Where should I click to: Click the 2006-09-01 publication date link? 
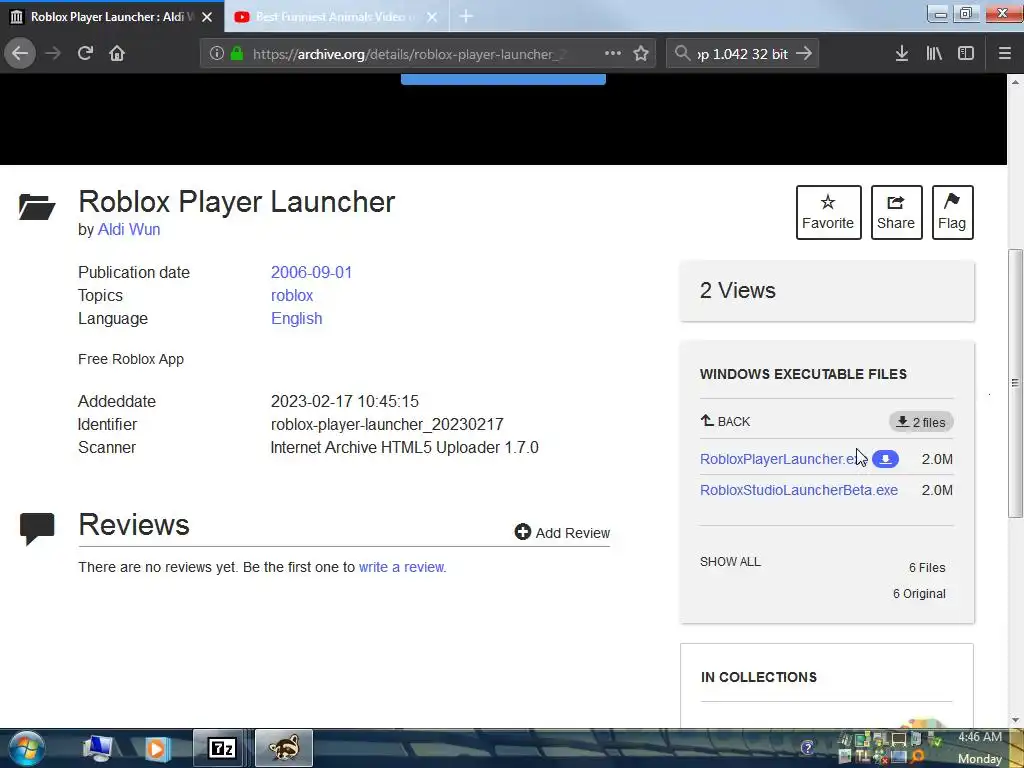pyautogui.click(x=312, y=272)
